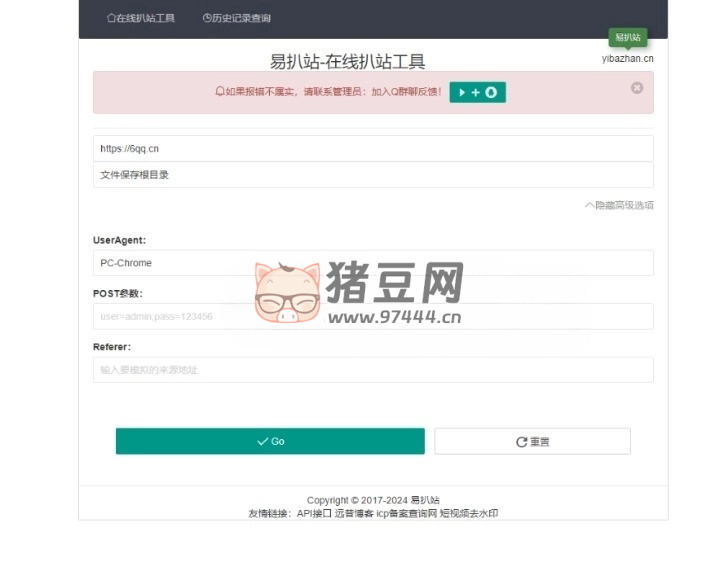Click the pig mascot watermark logo
Image resolution: width=720 pixels, height=584 pixels.
point(287,292)
